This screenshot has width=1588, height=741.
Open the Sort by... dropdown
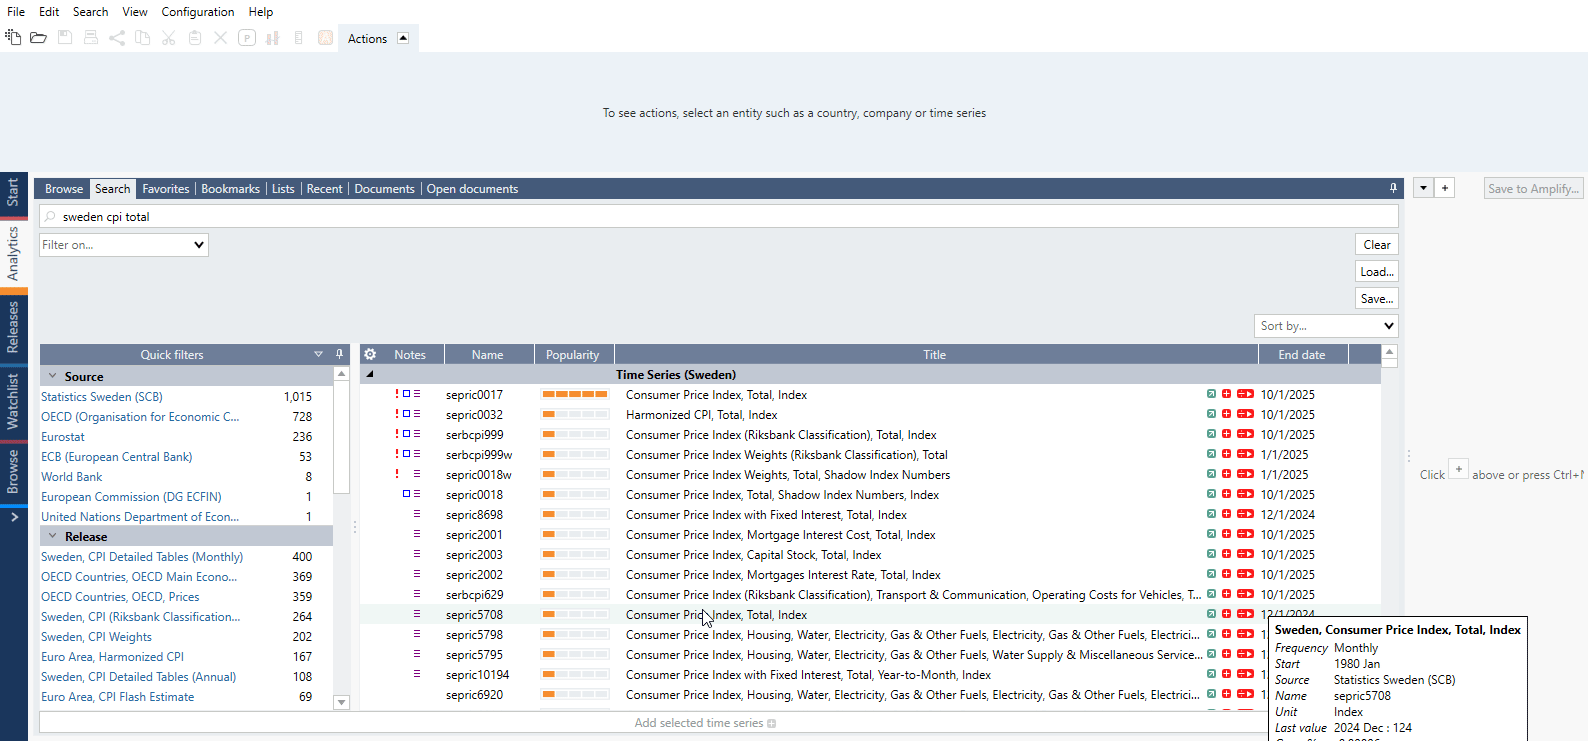1326,326
